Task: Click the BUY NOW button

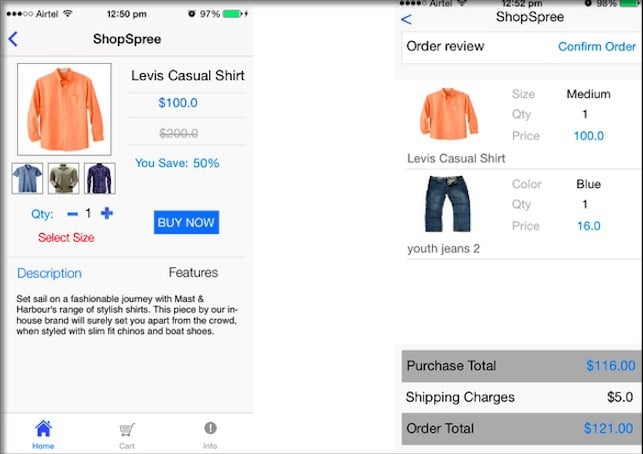Action: pyautogui.click(x=186, y=222)
